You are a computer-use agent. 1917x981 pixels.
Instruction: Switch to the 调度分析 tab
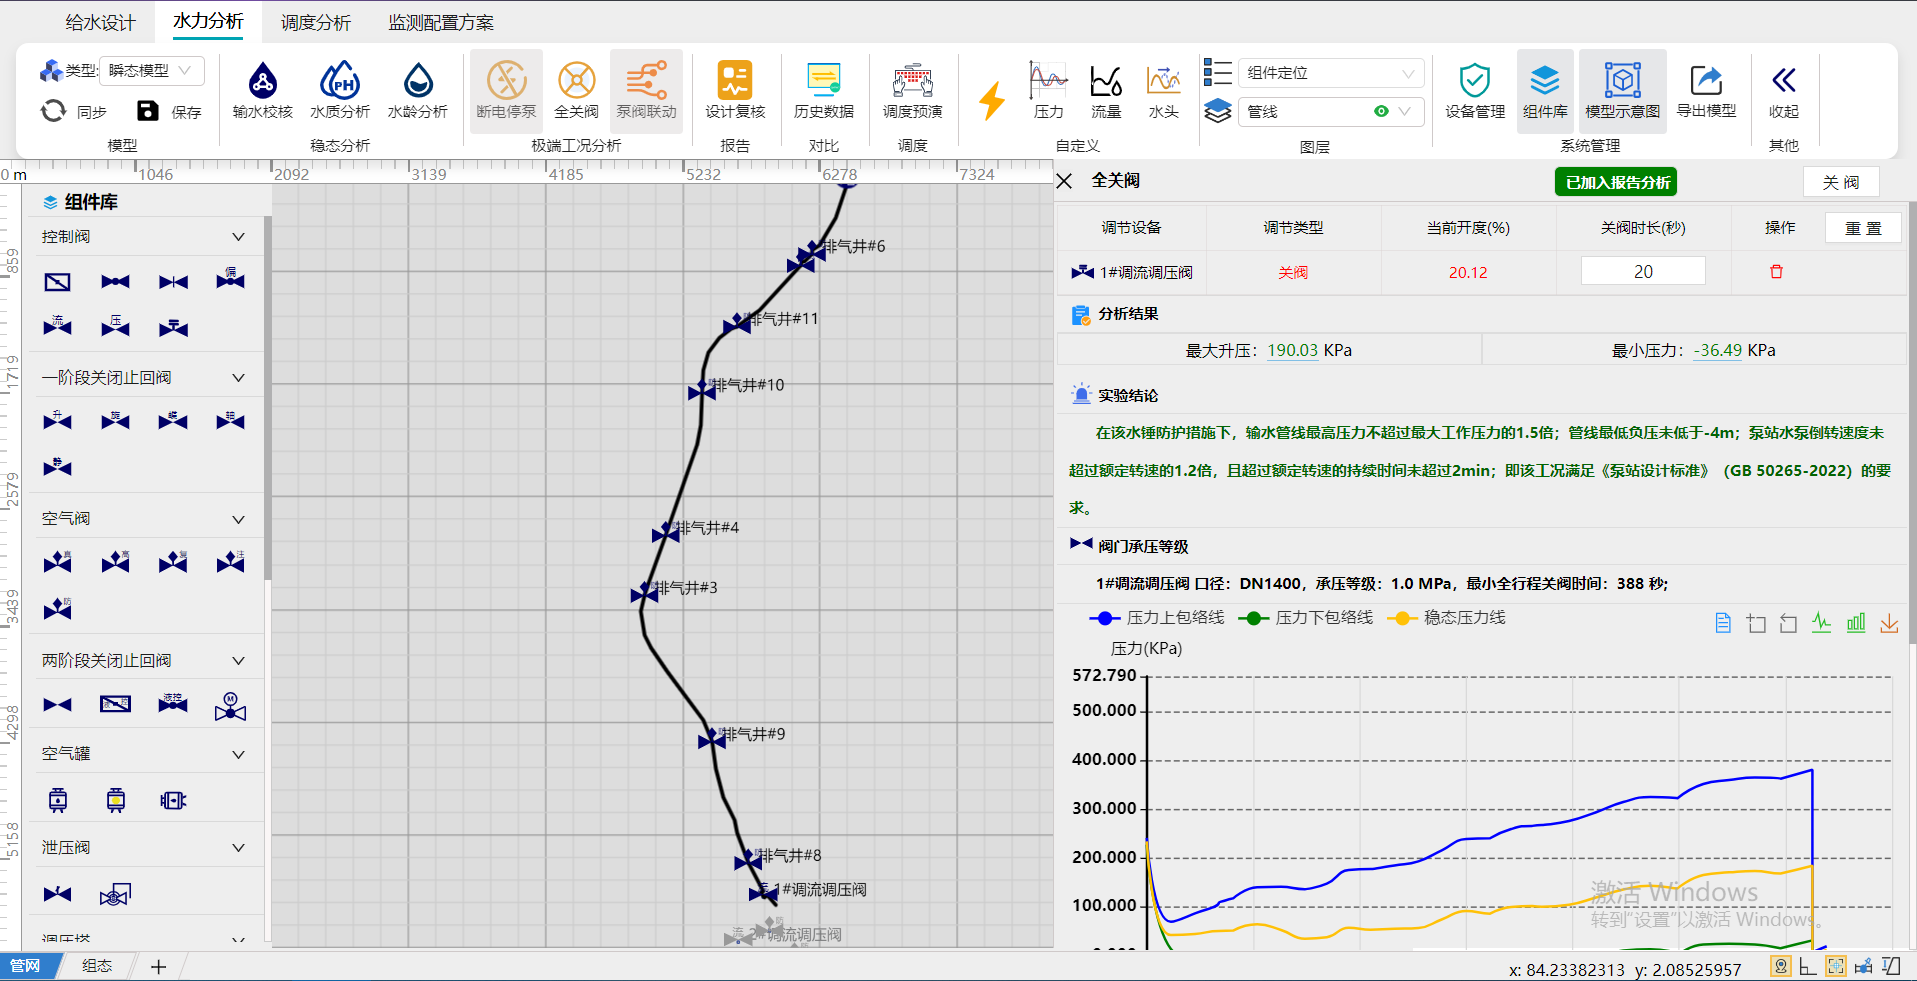click(x=315, y=21)
